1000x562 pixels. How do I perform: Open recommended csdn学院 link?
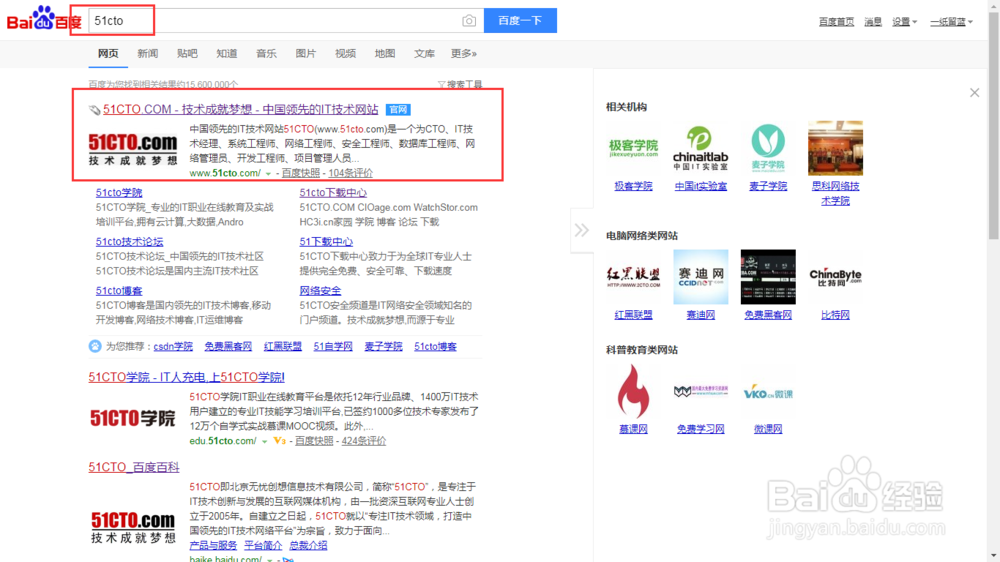(x=173, y=346)
